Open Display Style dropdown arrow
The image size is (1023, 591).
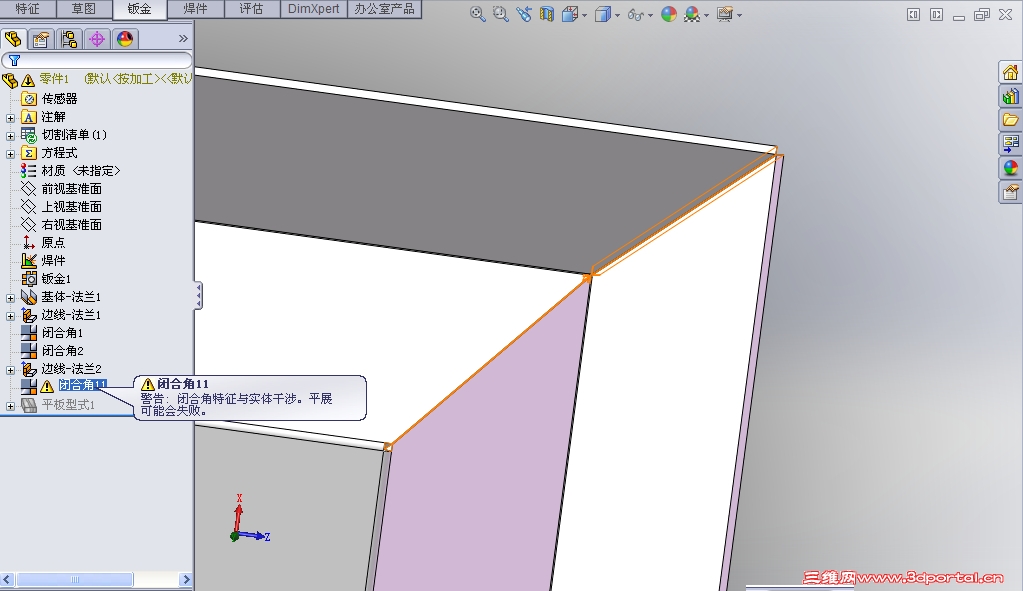click(617, 15)
